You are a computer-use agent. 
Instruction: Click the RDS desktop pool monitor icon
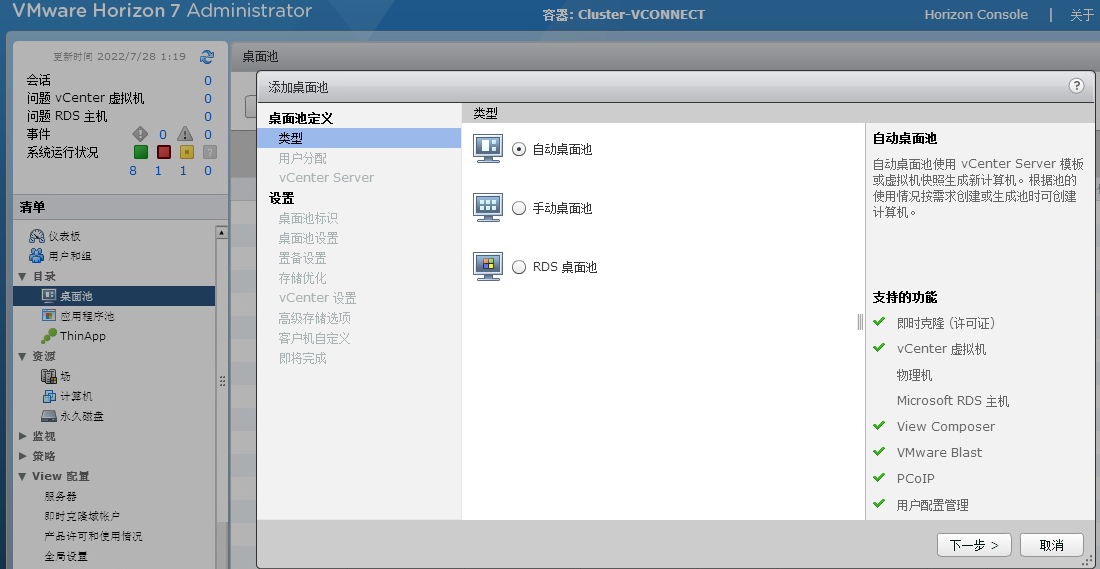[488, 267]
